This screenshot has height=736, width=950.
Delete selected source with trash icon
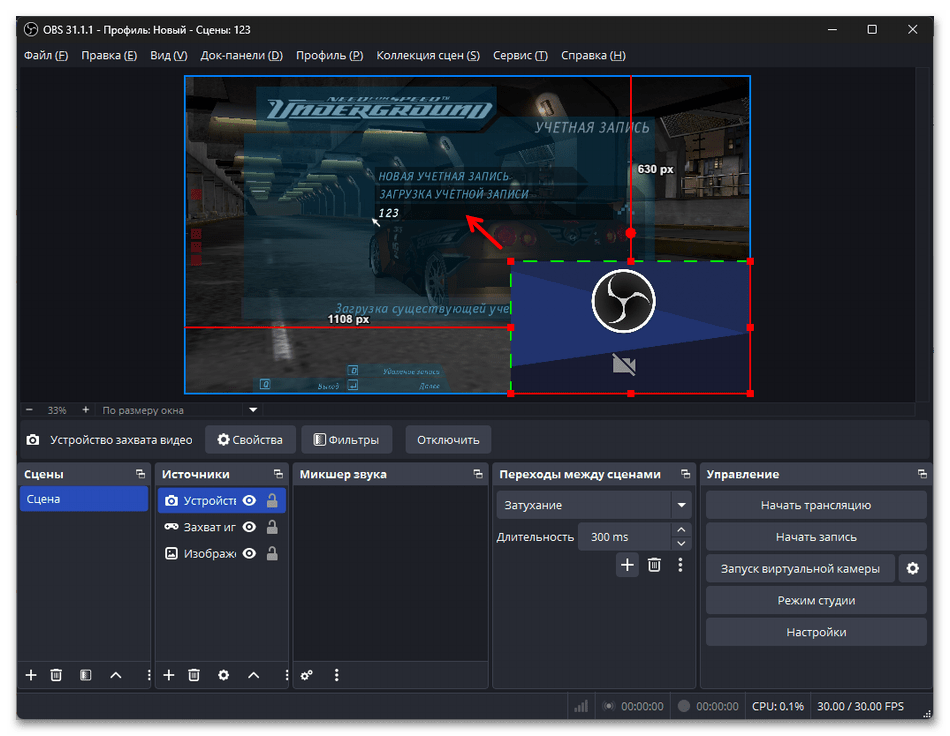click(194, 675)
